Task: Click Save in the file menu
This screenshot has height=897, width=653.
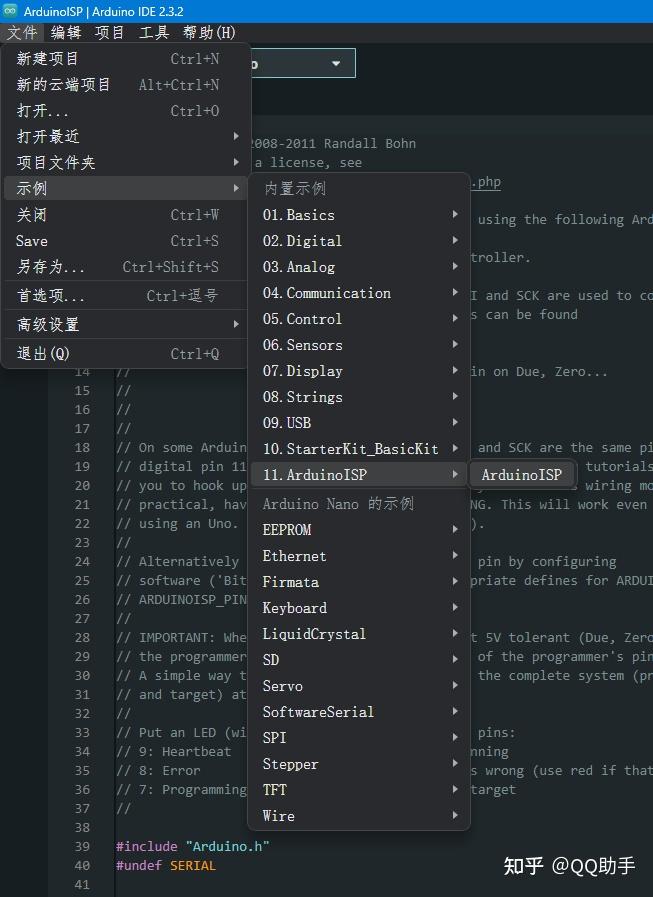Action: [126, 241]
